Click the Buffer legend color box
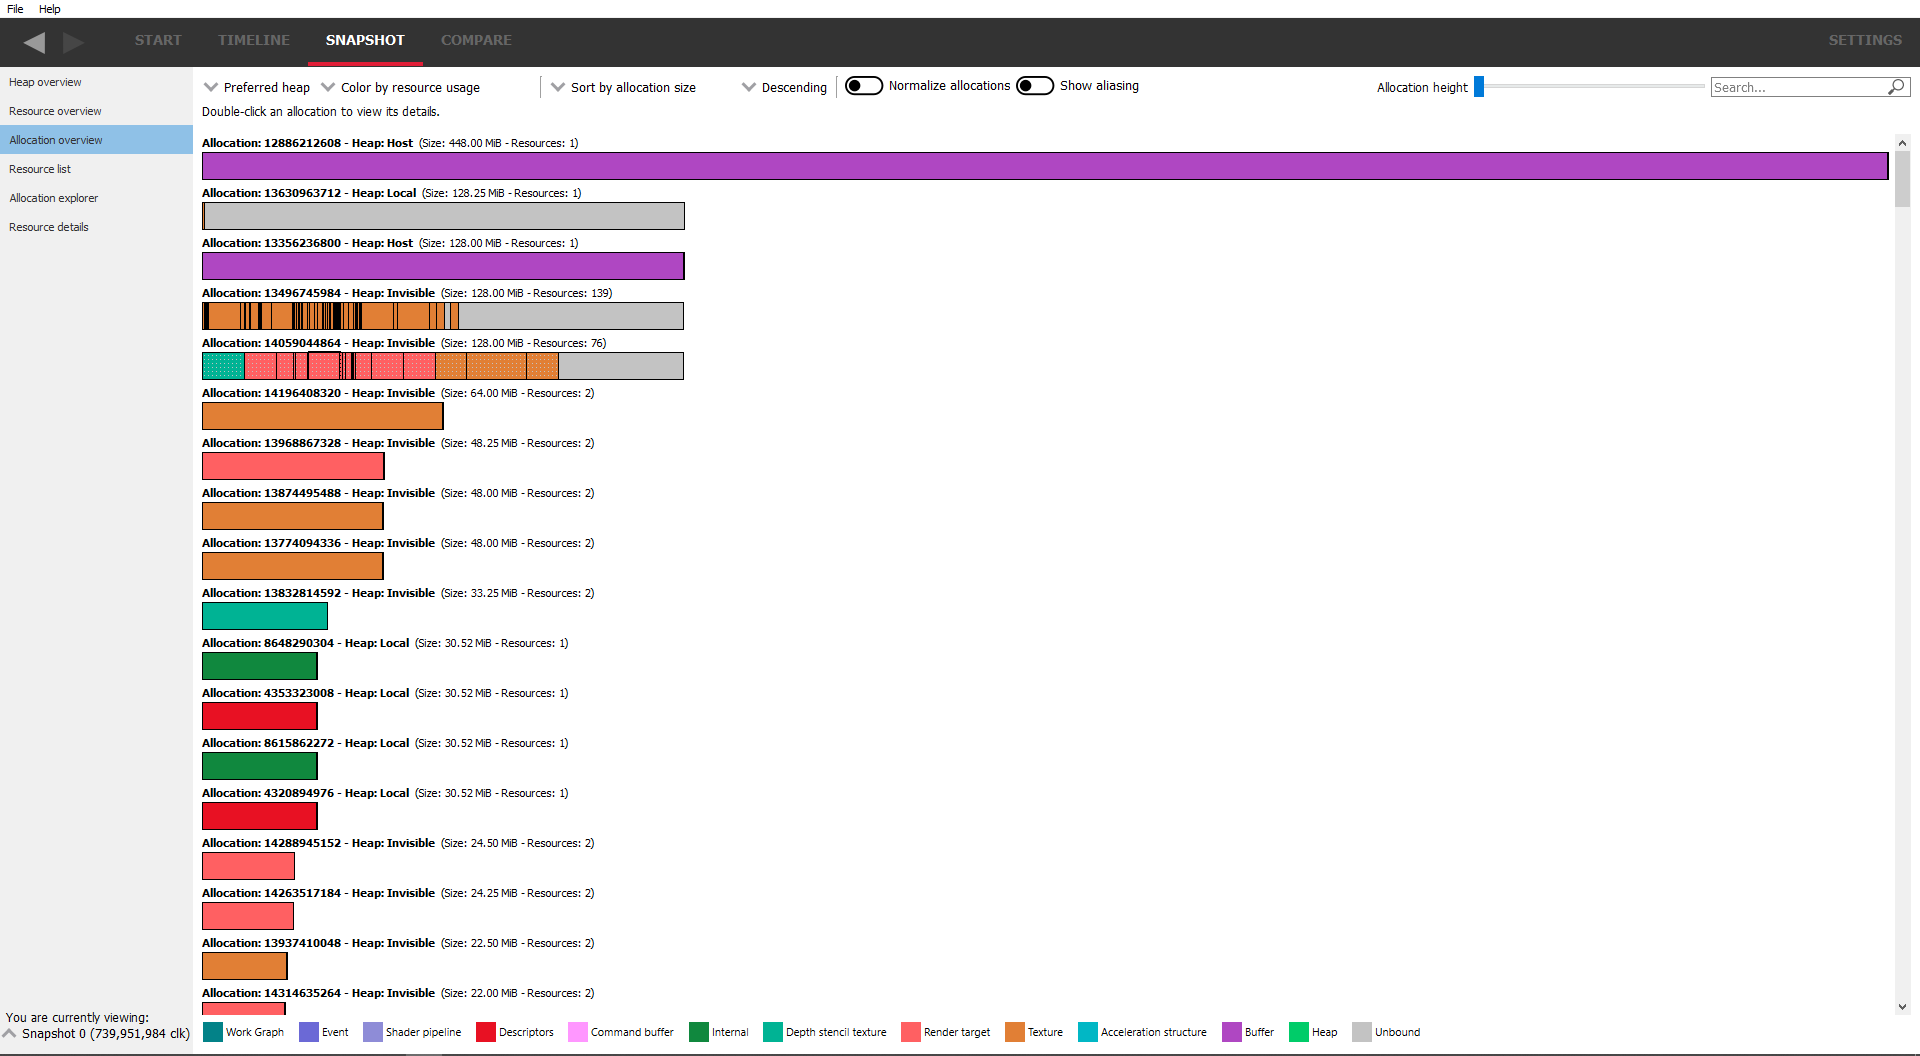The image size is (1920, 1056). click(x=1231, y=1032)
